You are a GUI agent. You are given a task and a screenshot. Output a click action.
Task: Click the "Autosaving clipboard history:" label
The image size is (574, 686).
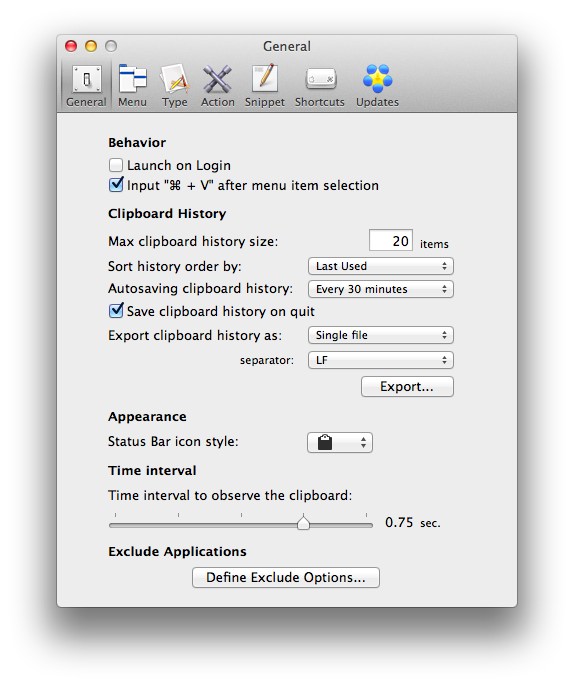[200, 288]
